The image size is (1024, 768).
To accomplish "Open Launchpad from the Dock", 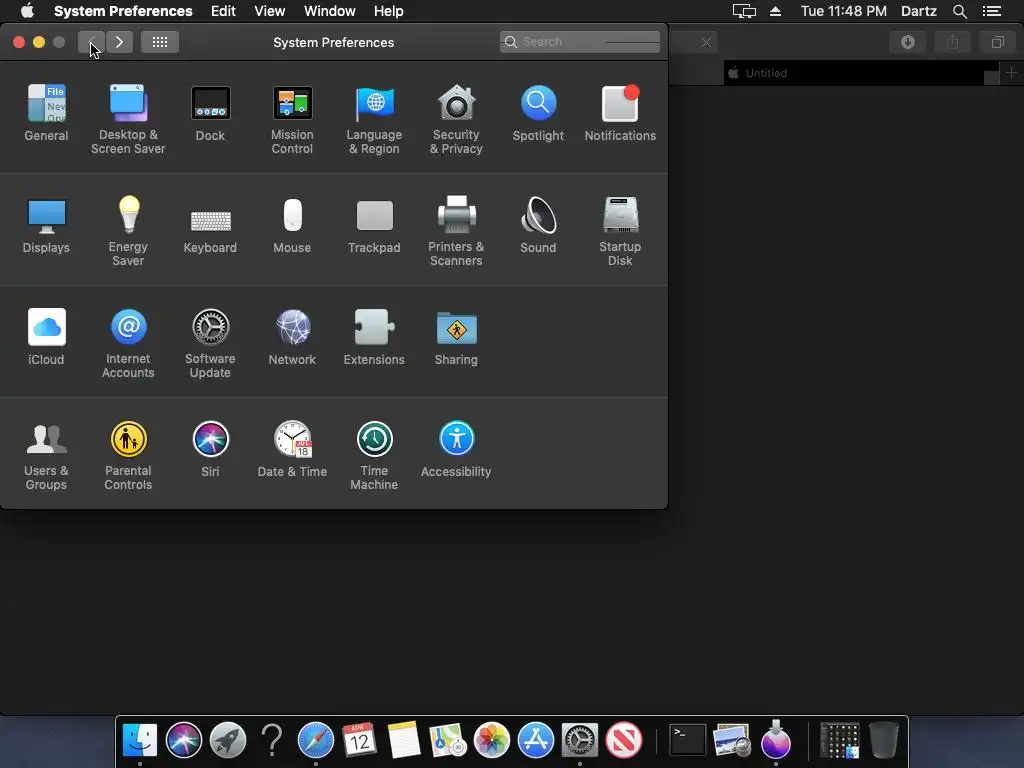I will pyautogui.click(x=227, y=740).
